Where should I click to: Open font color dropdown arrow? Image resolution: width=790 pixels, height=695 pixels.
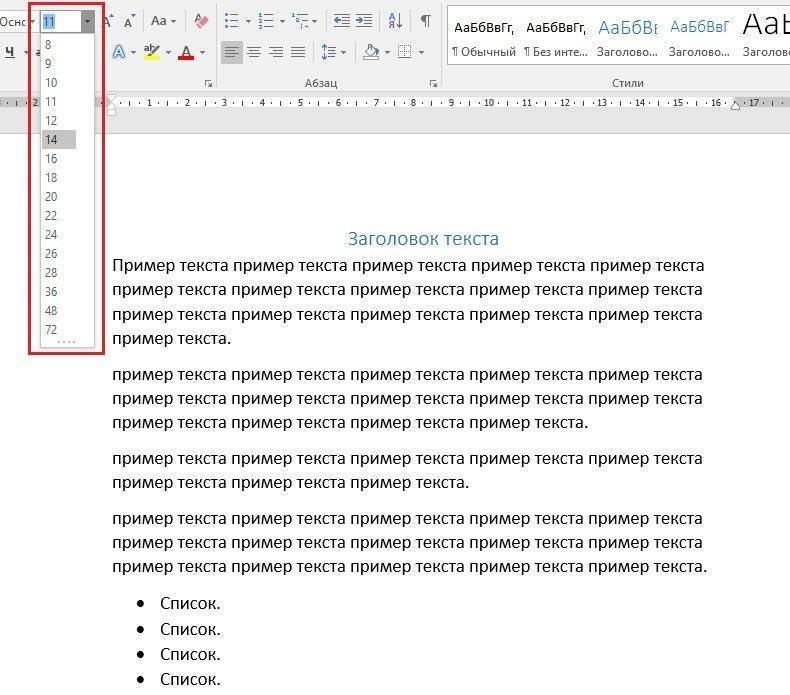203,52
